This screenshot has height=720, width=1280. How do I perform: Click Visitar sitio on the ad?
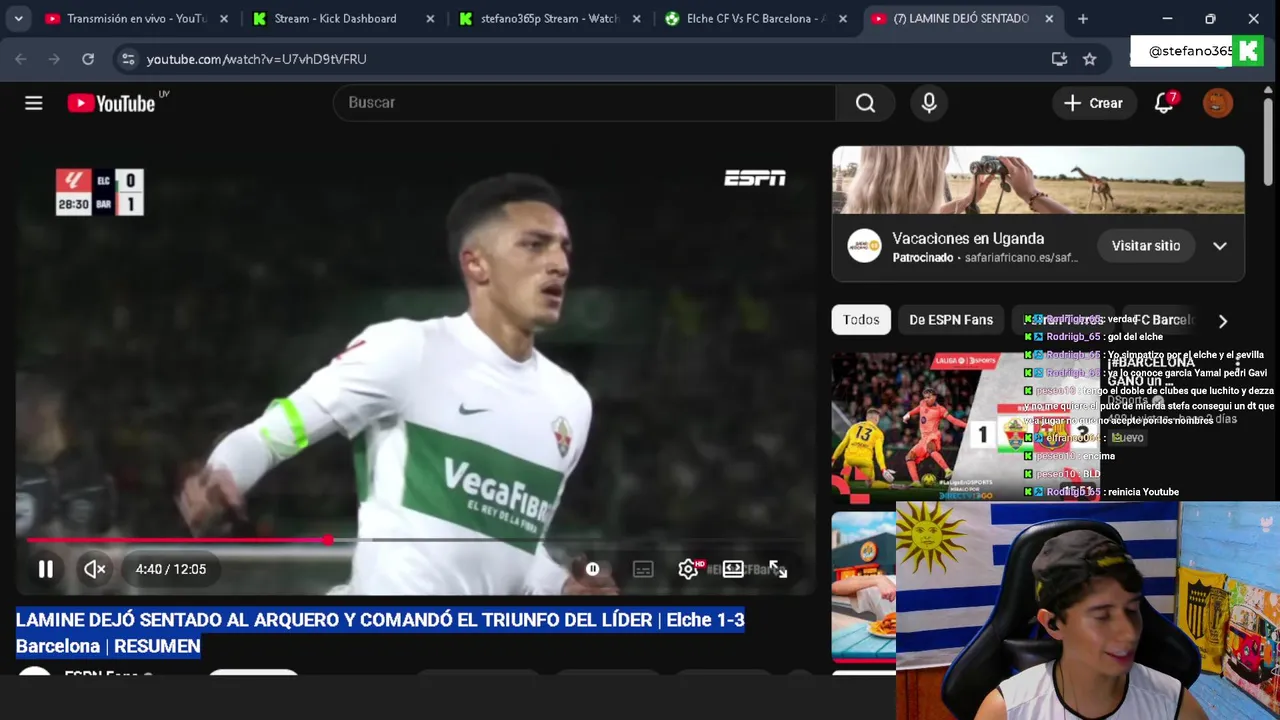pos(1146,246)
